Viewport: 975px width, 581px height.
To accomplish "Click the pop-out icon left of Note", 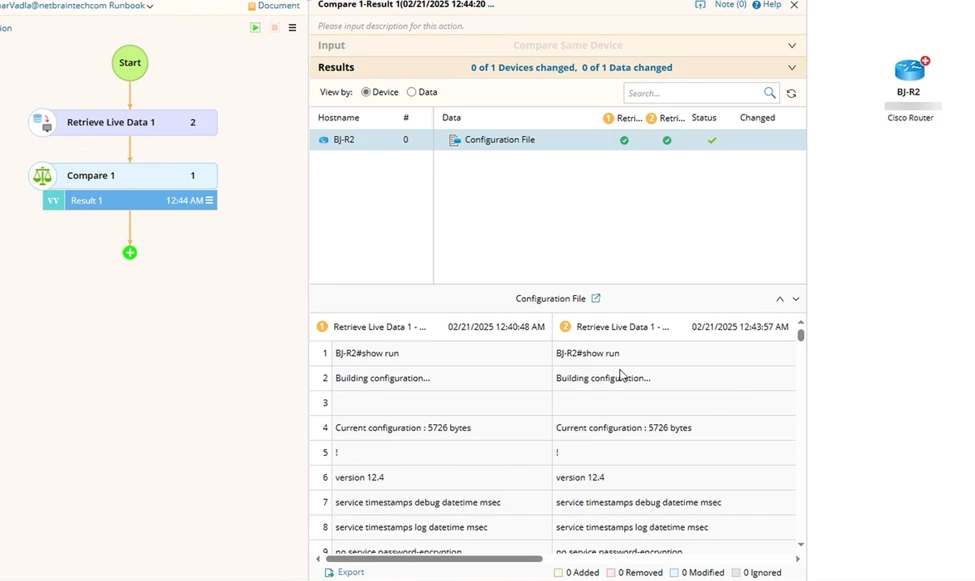I will point(700,4).
